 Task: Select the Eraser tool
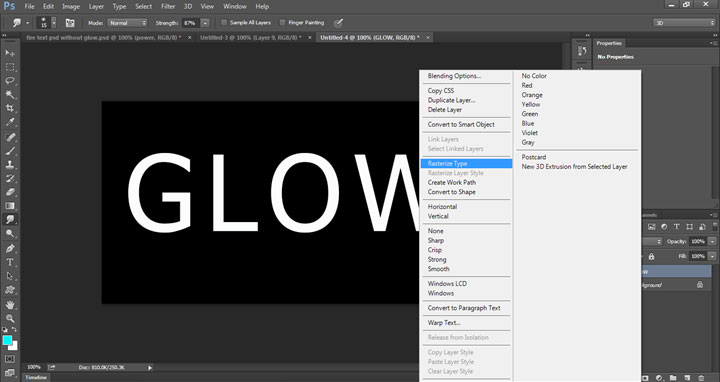pyautogui.click(x=10, y=192)
